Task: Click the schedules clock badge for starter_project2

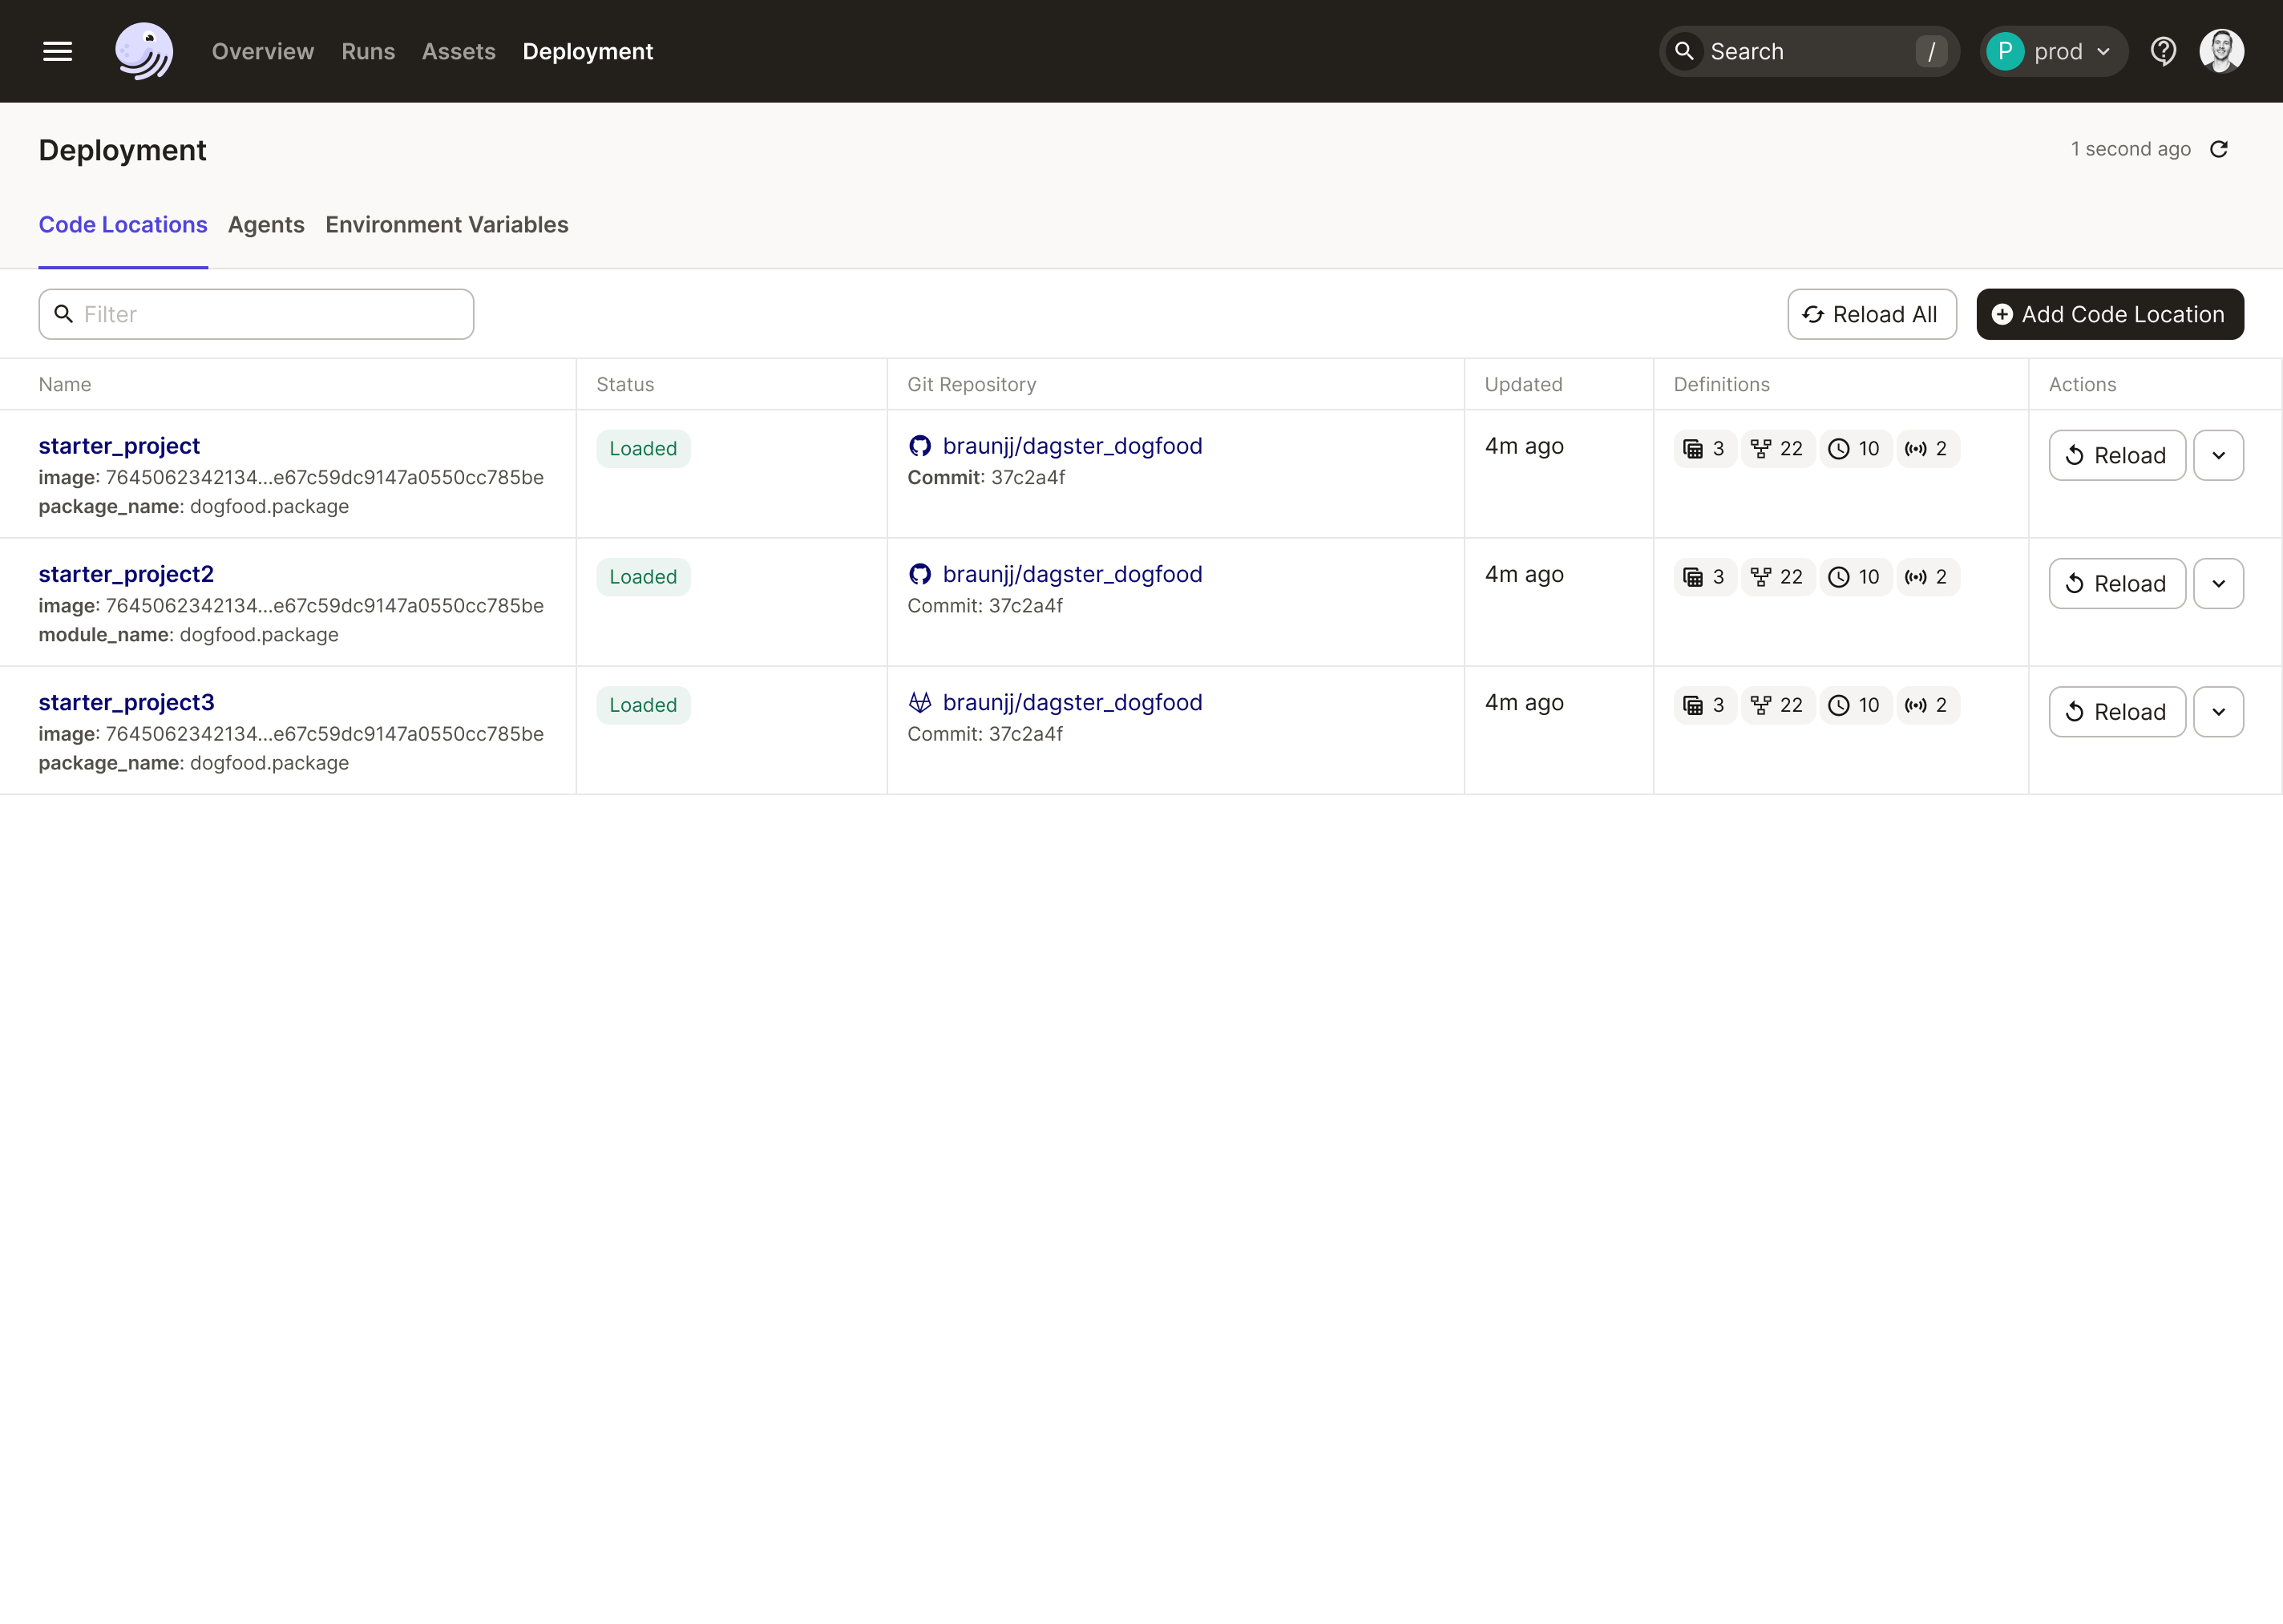Action: click(1855, 576)
